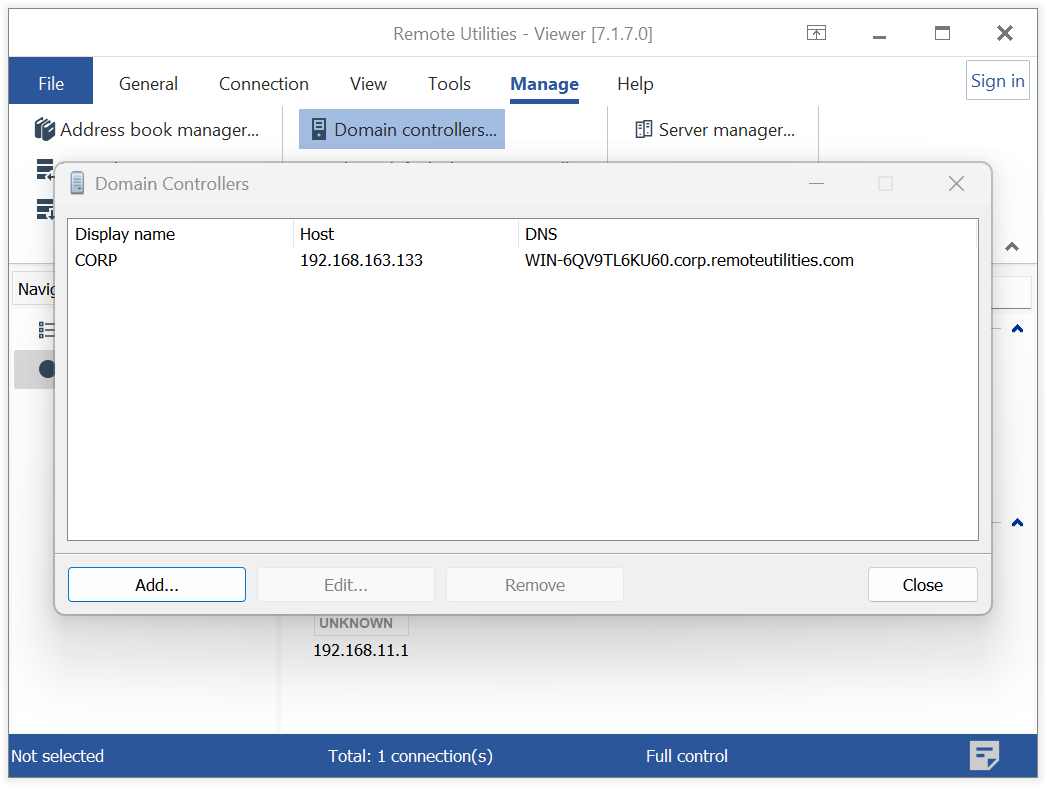Click the Server manager icon
This screenshot has height=786, width=1046.
point(644,130)
